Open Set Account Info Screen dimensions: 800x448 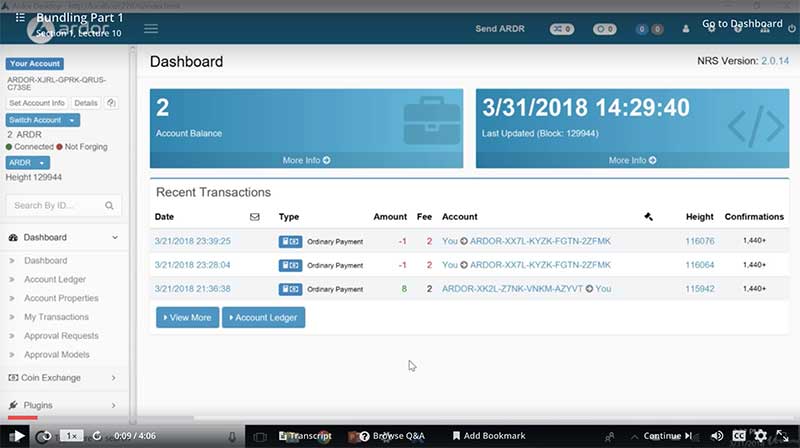(37, 103)
